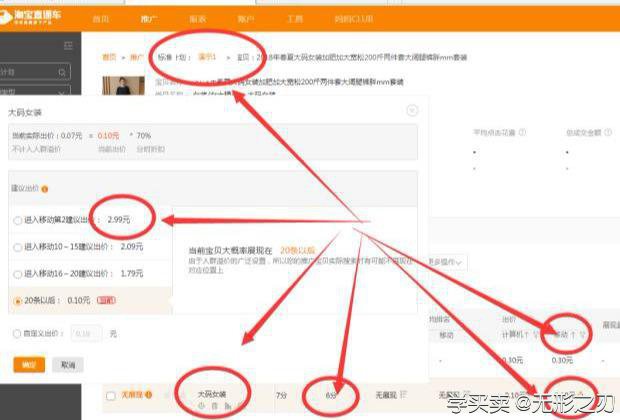Open the 报表 navigation tab
The width and height of the screenshot is (620, 420).
click(197, 19)
